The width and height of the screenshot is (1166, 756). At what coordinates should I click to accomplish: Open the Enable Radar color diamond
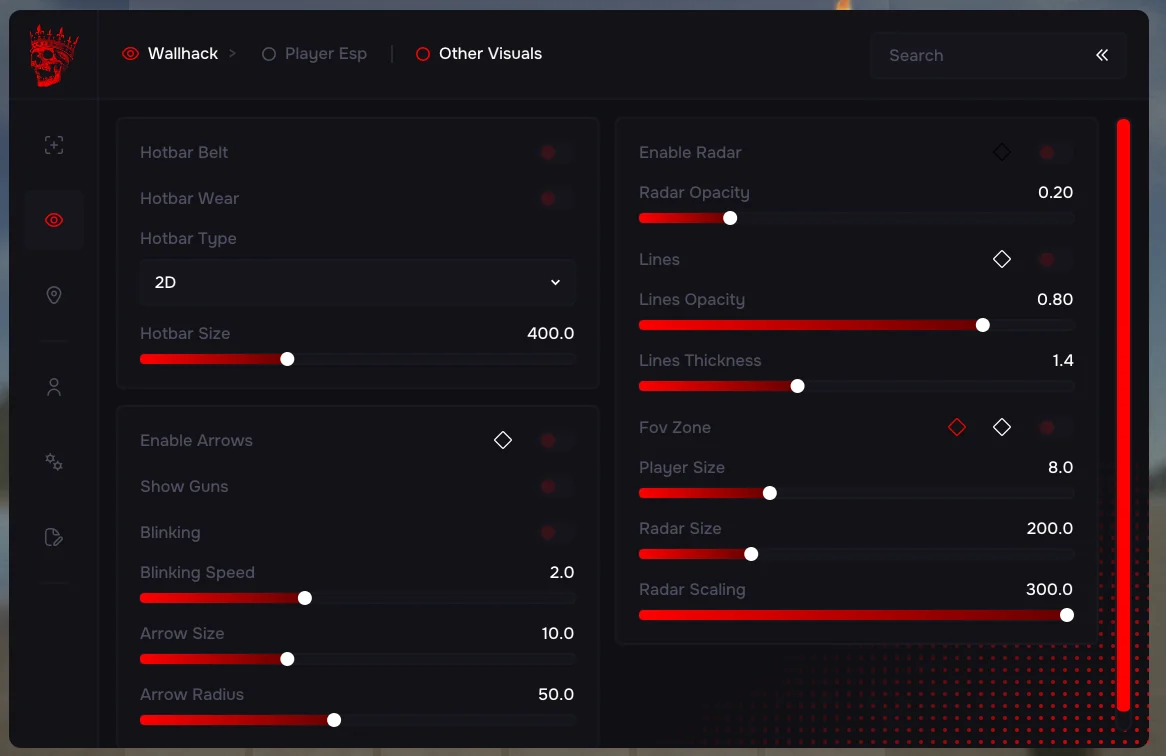[x=1002, y=152]
